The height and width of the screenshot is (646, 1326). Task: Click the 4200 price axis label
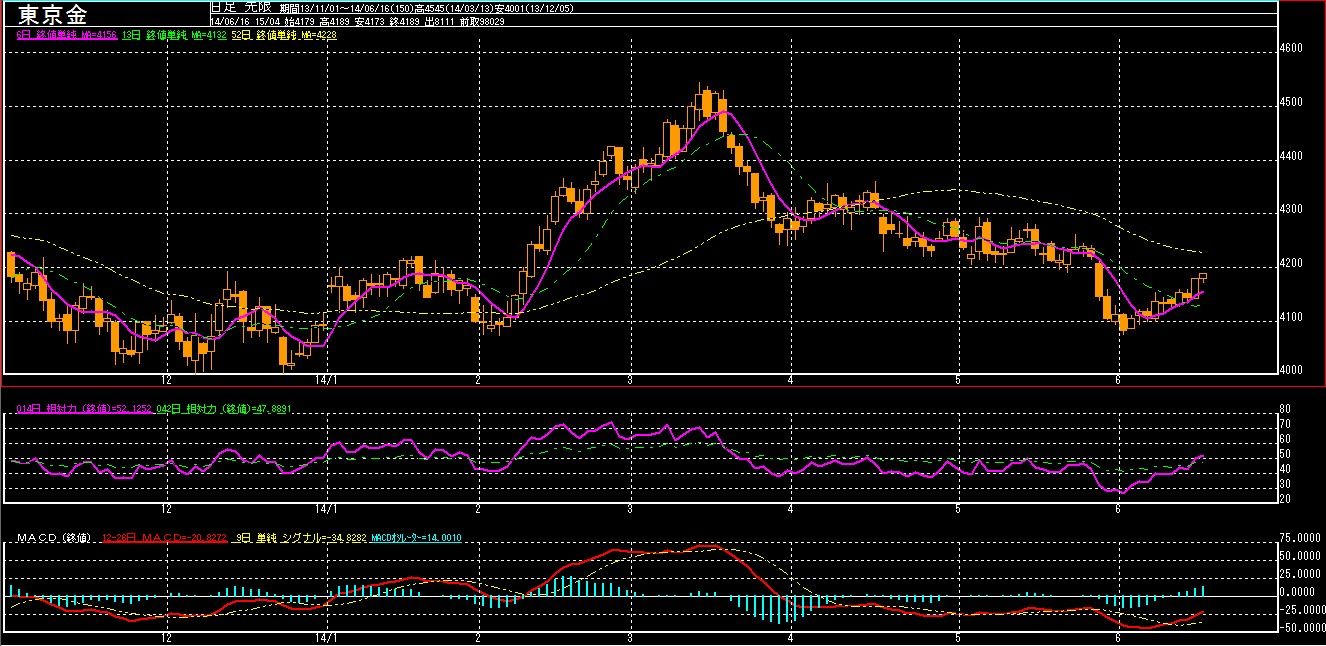pyautogui.click(x=1293, y=263)
